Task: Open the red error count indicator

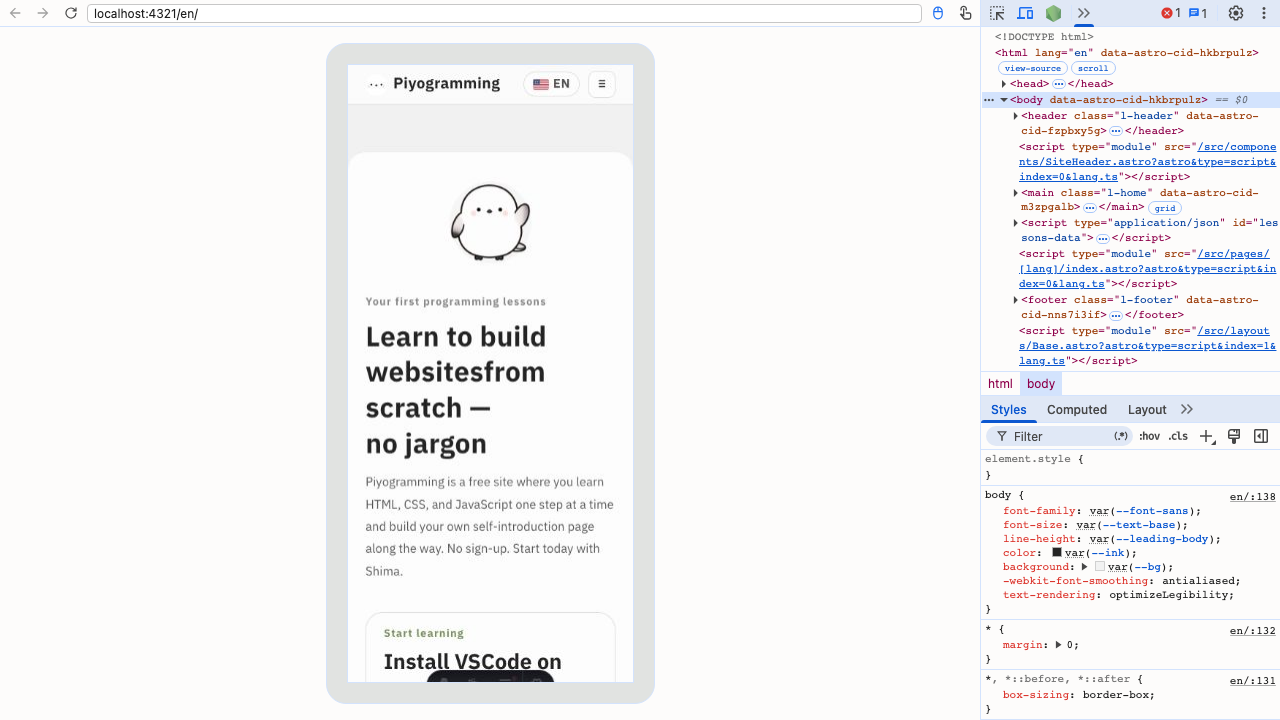Action: (x=1171, y=13)
